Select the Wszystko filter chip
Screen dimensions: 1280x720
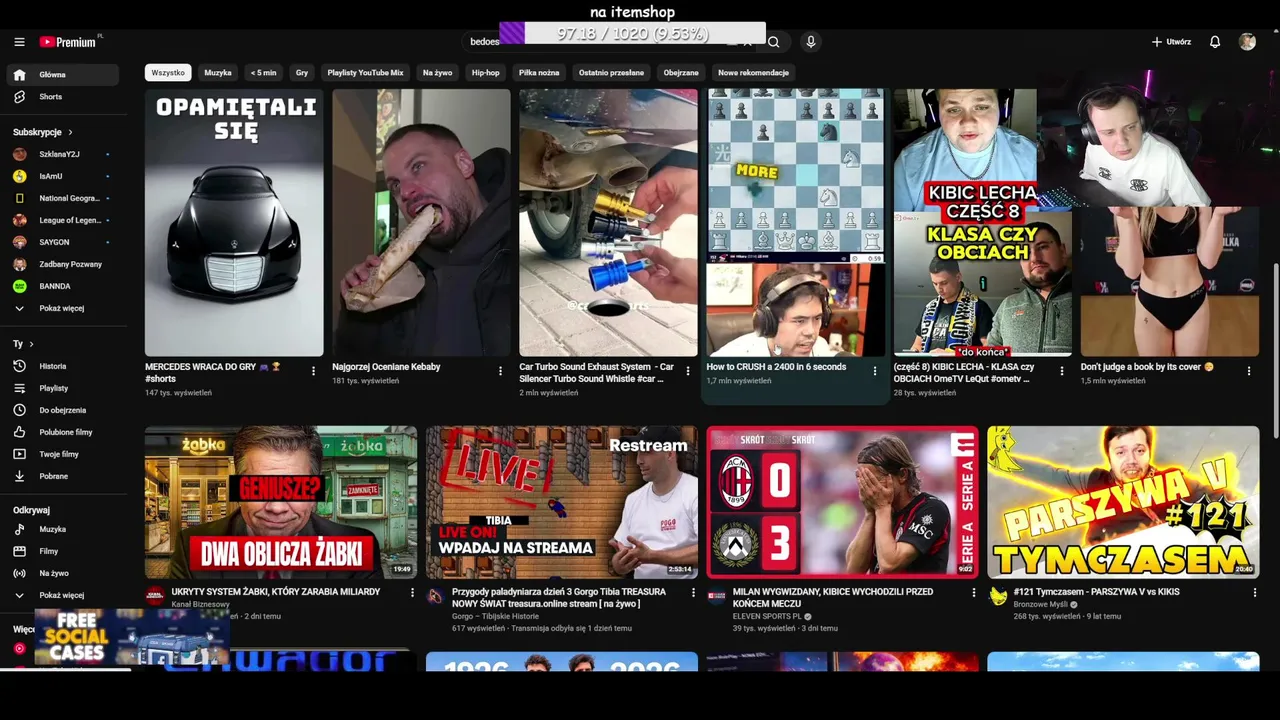pos(168,73)
